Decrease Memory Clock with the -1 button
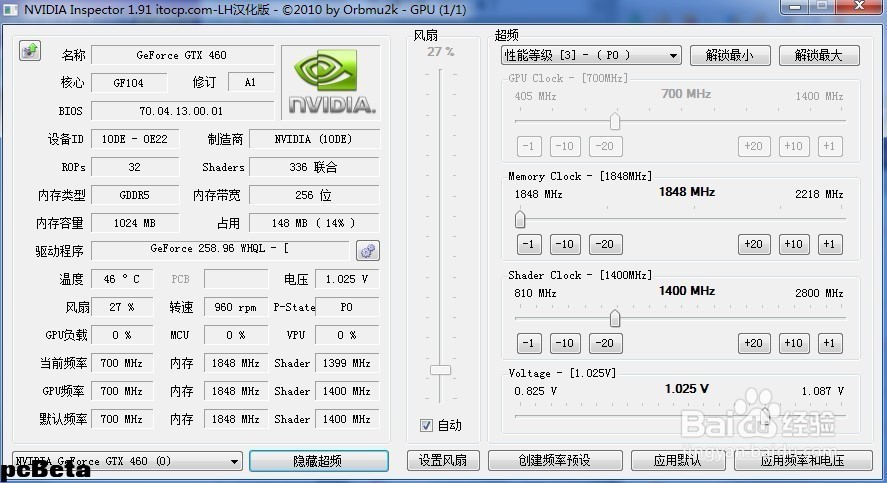The width and height of the screenshot is (887, 483). (529, 244)
